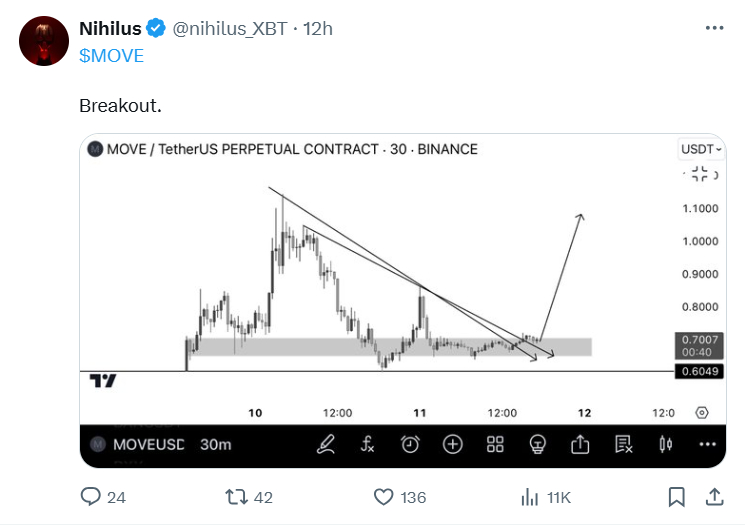This screenshot has height=525, width=745.
Task: Select the candlestick chart type icon
Action: (x=665, y=444)
